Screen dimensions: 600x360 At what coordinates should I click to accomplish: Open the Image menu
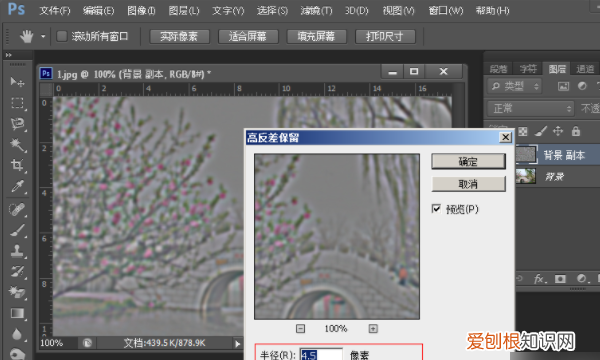coord(141,10)
